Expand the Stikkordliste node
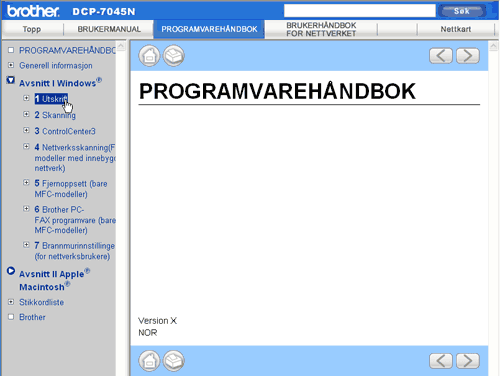Image resolution: width=500 pixels, height=376 pixels. (11, 302)
